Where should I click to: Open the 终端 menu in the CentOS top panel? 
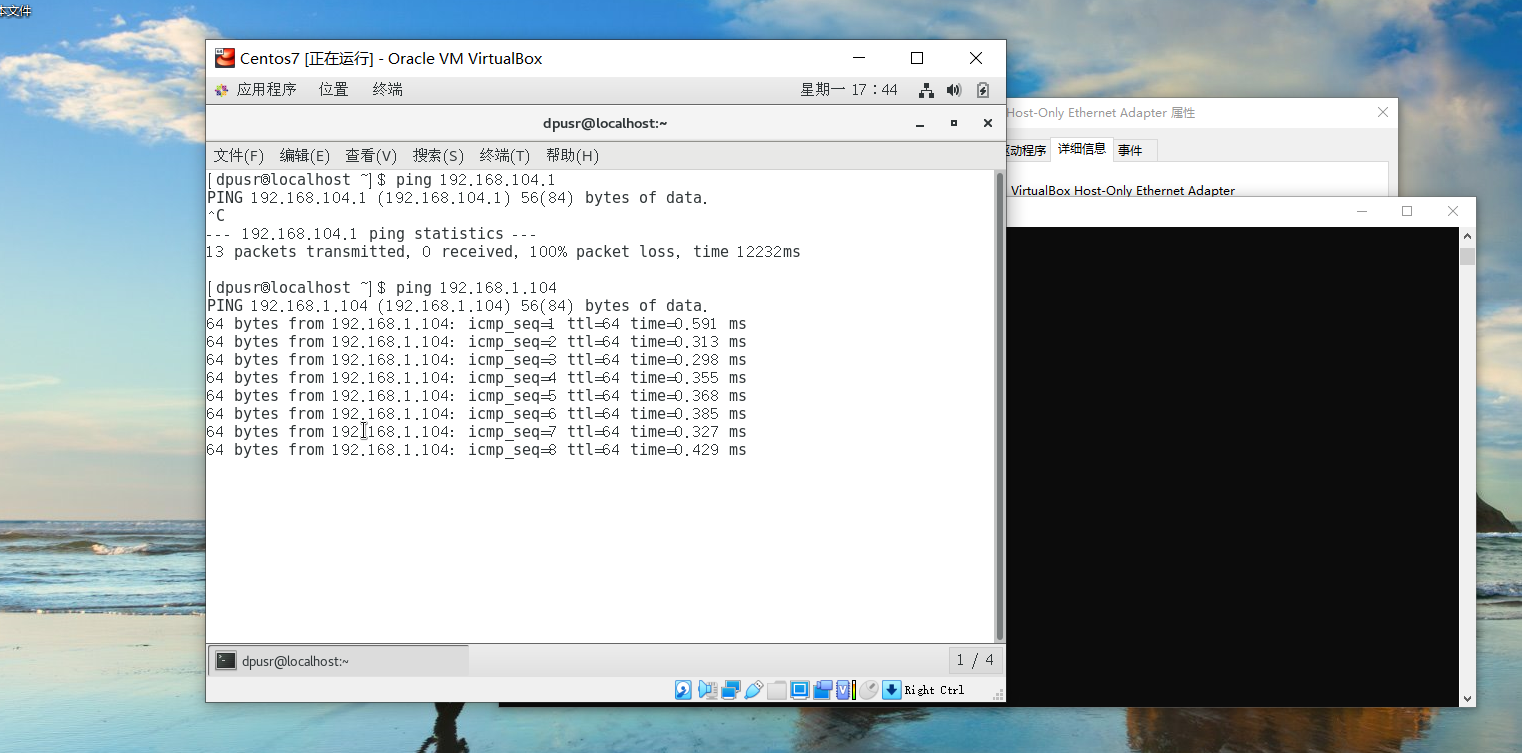click(x=388, y=90)
